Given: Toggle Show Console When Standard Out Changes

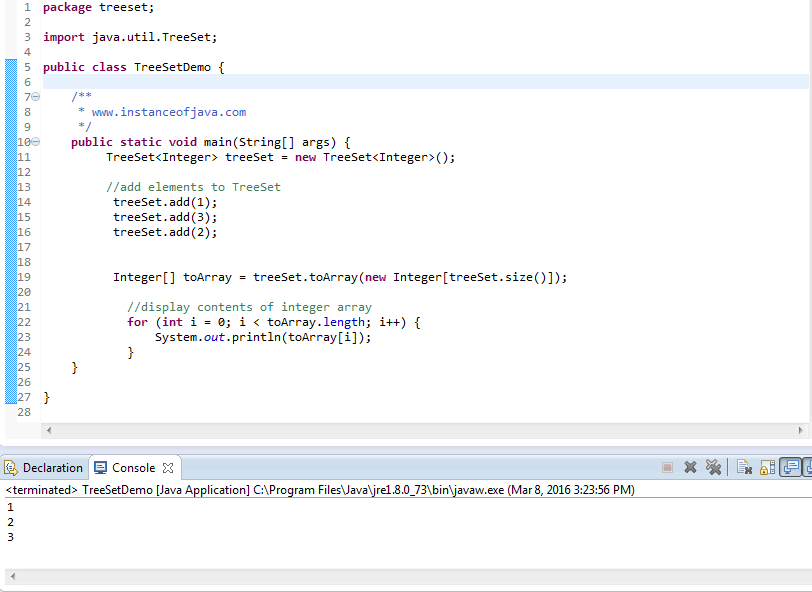Looking at the screenshot, I should (x=789, y=467).
